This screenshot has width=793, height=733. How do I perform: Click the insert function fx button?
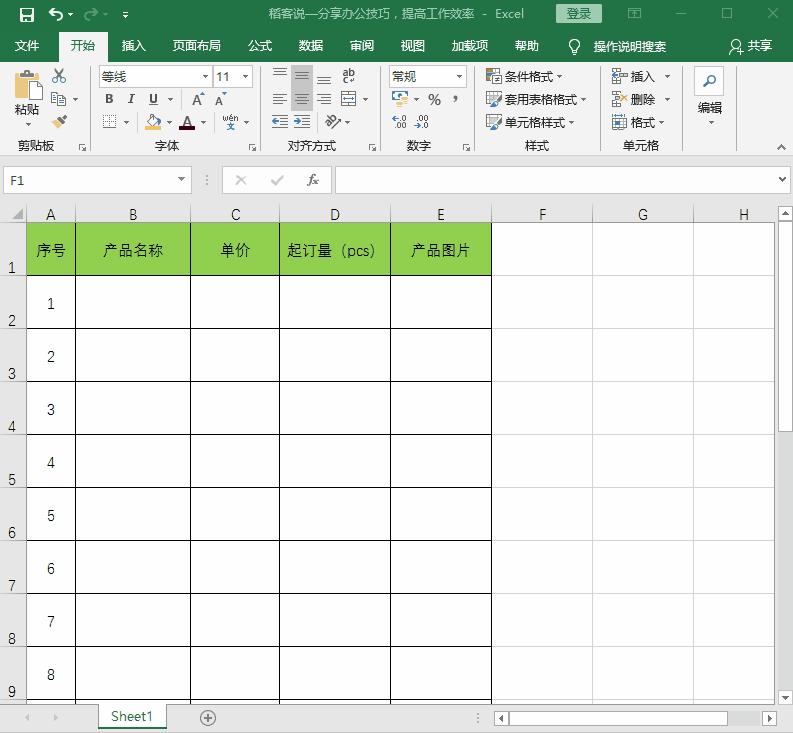313,180
